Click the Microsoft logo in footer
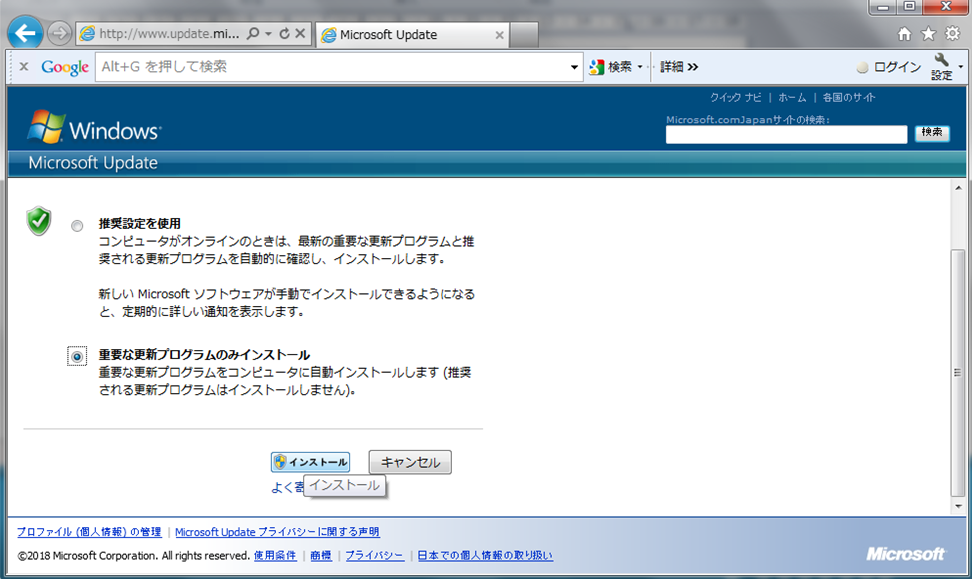 905,554
